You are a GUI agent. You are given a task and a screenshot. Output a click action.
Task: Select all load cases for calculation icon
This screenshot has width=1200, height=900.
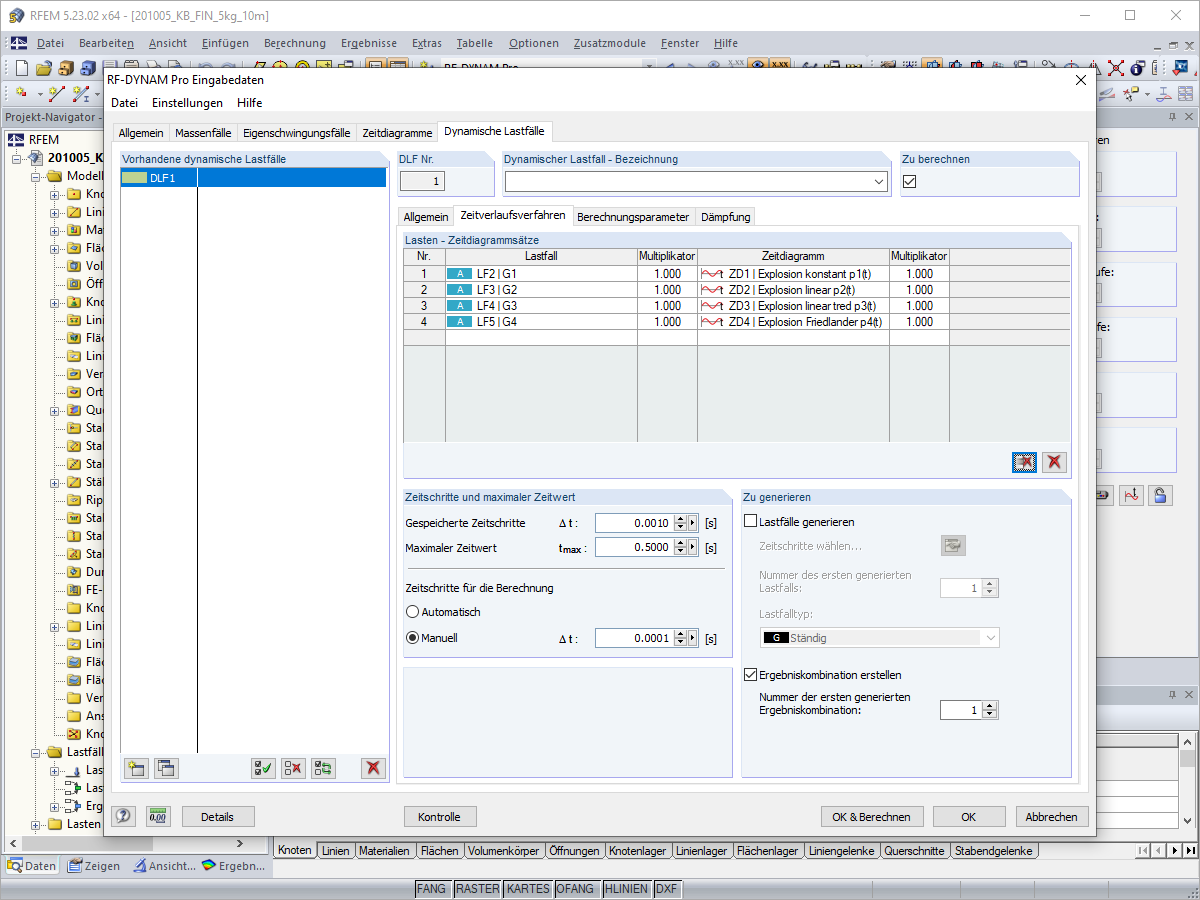(x=264, y=768)
